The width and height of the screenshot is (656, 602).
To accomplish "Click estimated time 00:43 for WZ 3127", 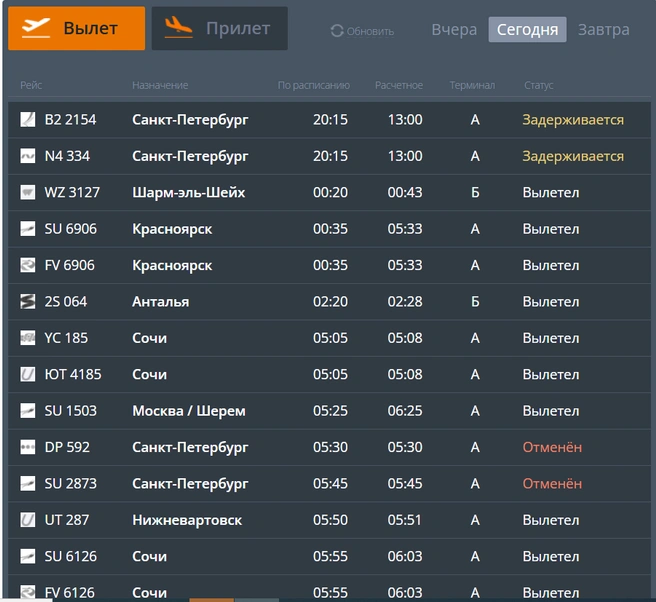I will point(405,192).
